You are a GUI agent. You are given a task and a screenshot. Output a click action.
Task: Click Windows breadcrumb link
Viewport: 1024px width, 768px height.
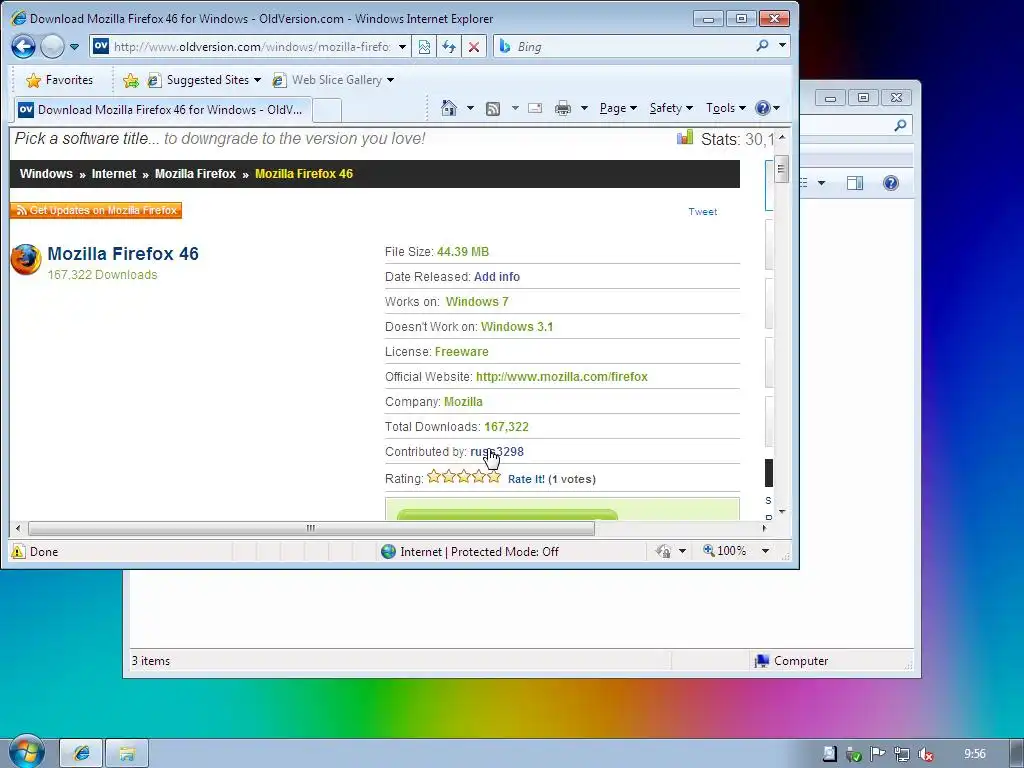(x=46, y=174)
